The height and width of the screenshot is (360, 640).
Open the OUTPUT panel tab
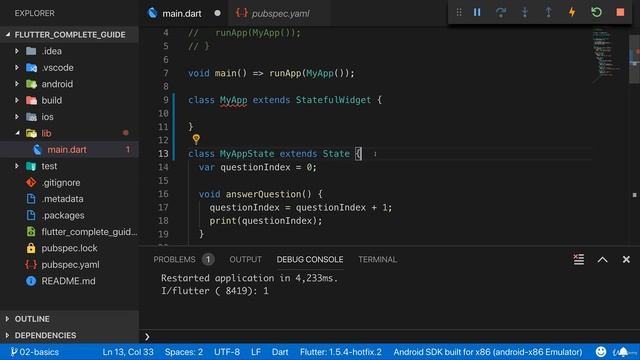point(245,260)
